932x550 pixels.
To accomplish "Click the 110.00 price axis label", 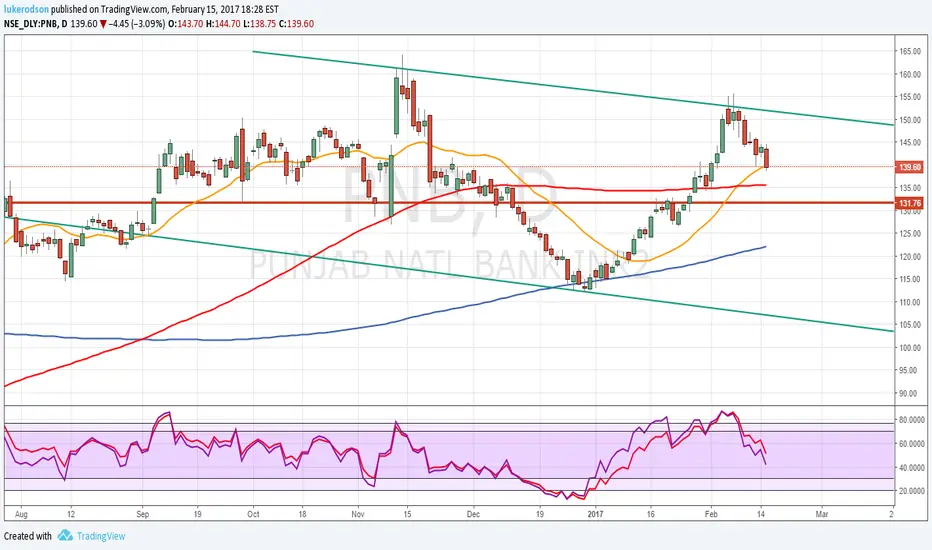I will (909, 302).
